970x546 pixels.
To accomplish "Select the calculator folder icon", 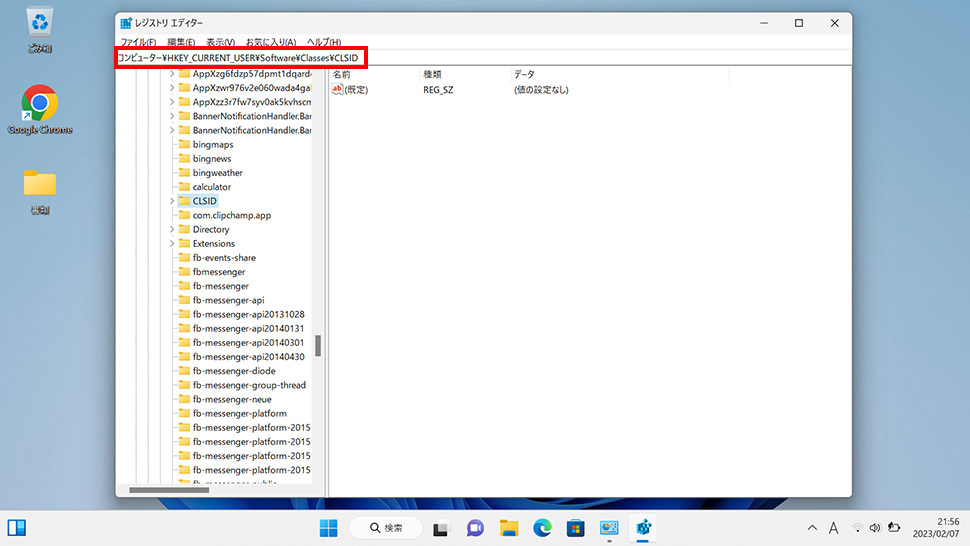I will point(184,187).
